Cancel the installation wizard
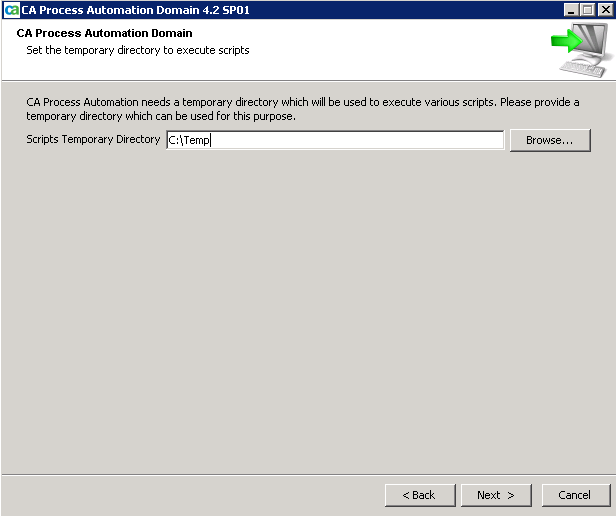 [x=576, y=495]
